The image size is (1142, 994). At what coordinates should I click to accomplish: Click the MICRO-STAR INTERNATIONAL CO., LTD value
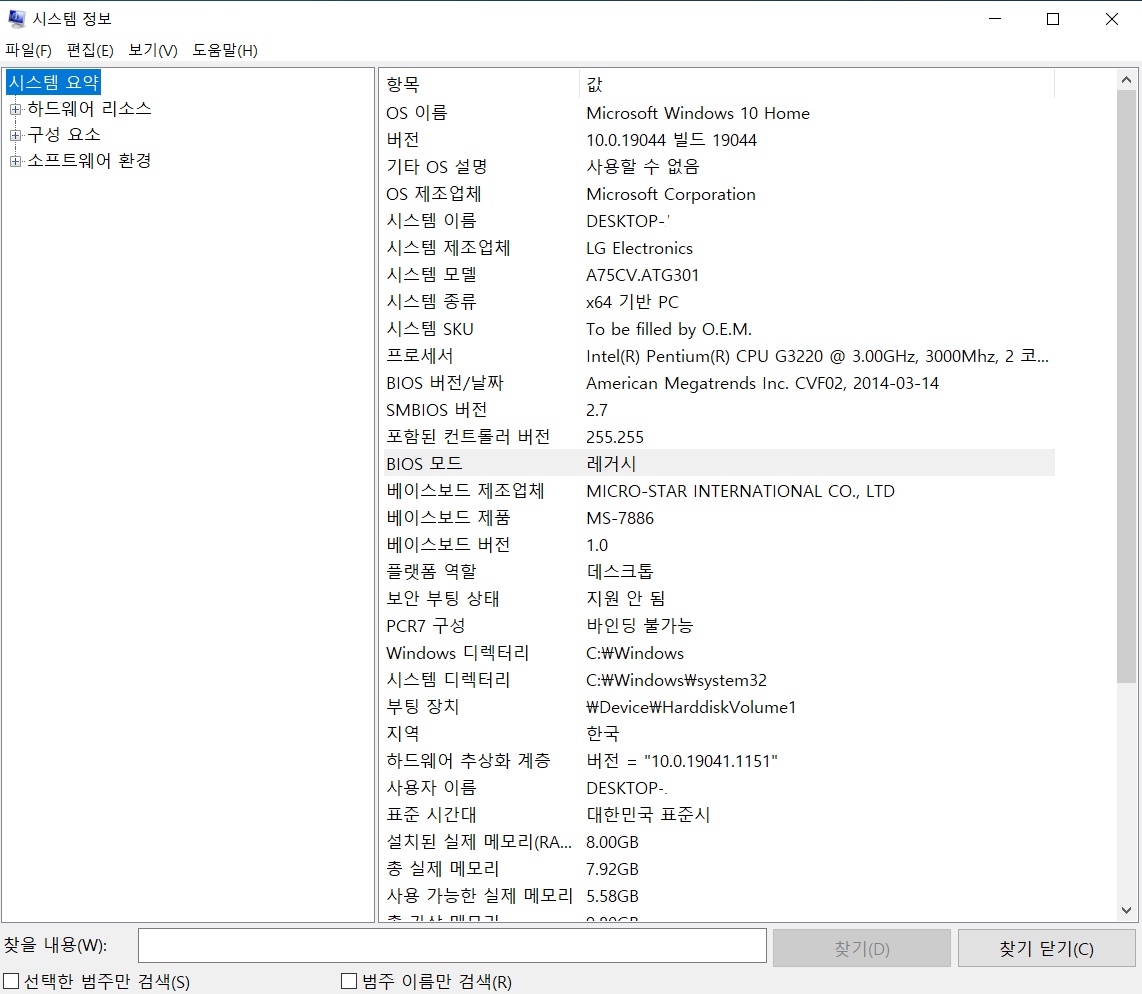[740, 490]
